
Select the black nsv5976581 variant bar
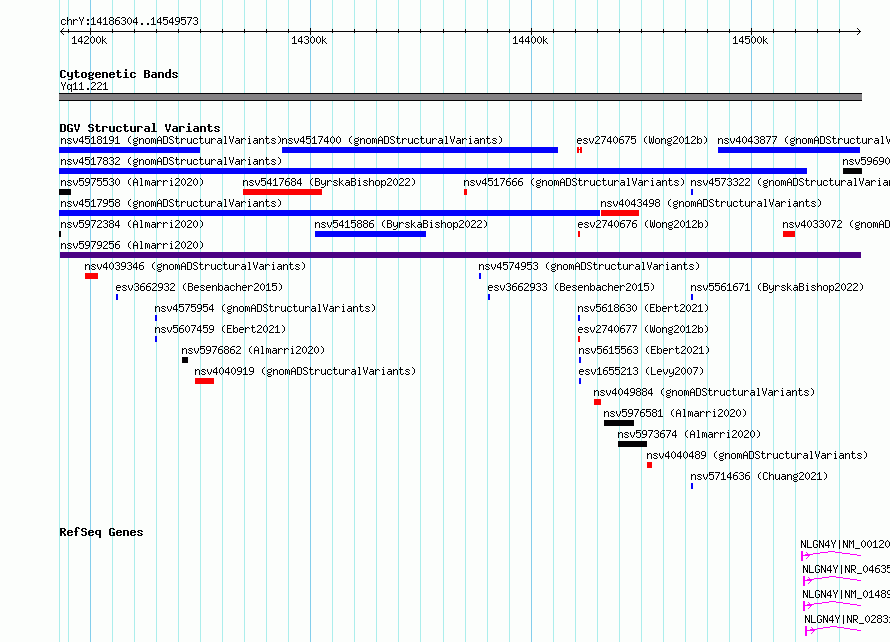click(x=619, y=423)
